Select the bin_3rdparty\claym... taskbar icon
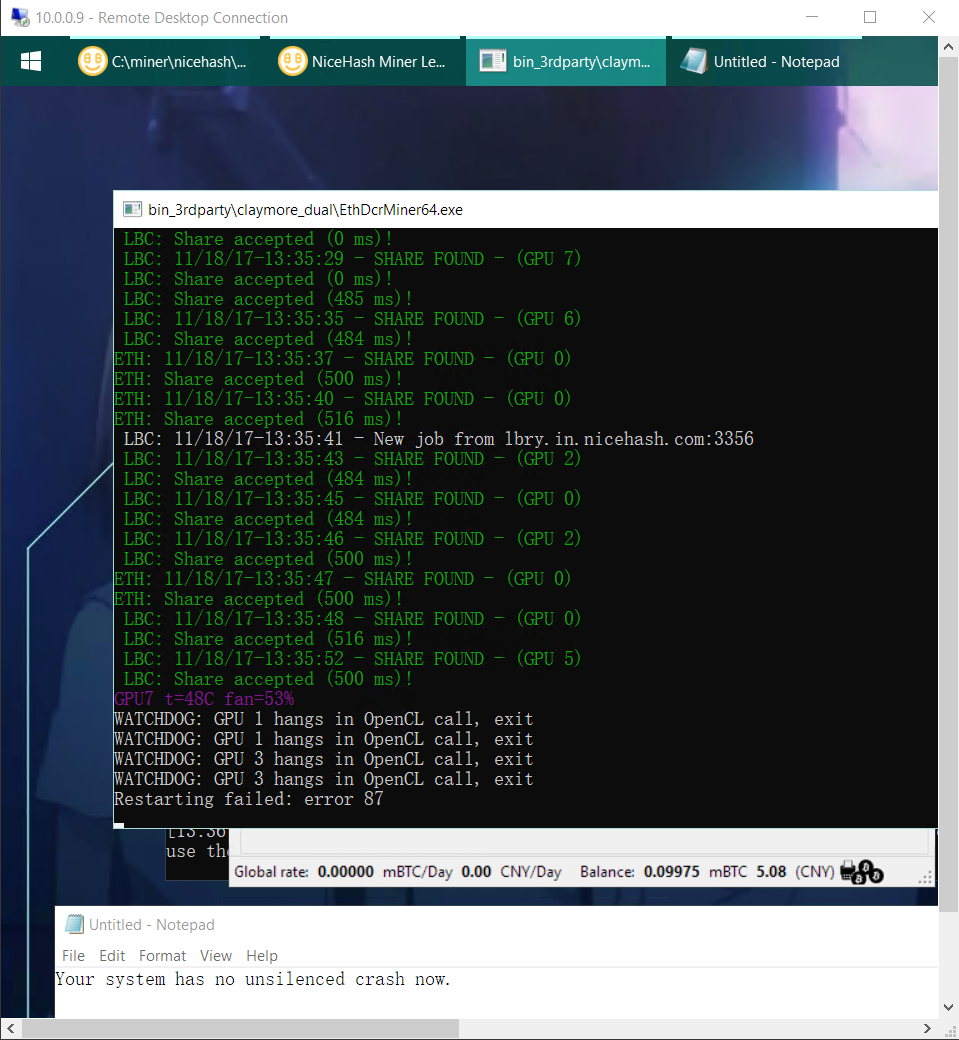This screenshot has height=1040, width=959. pos(565,61)
